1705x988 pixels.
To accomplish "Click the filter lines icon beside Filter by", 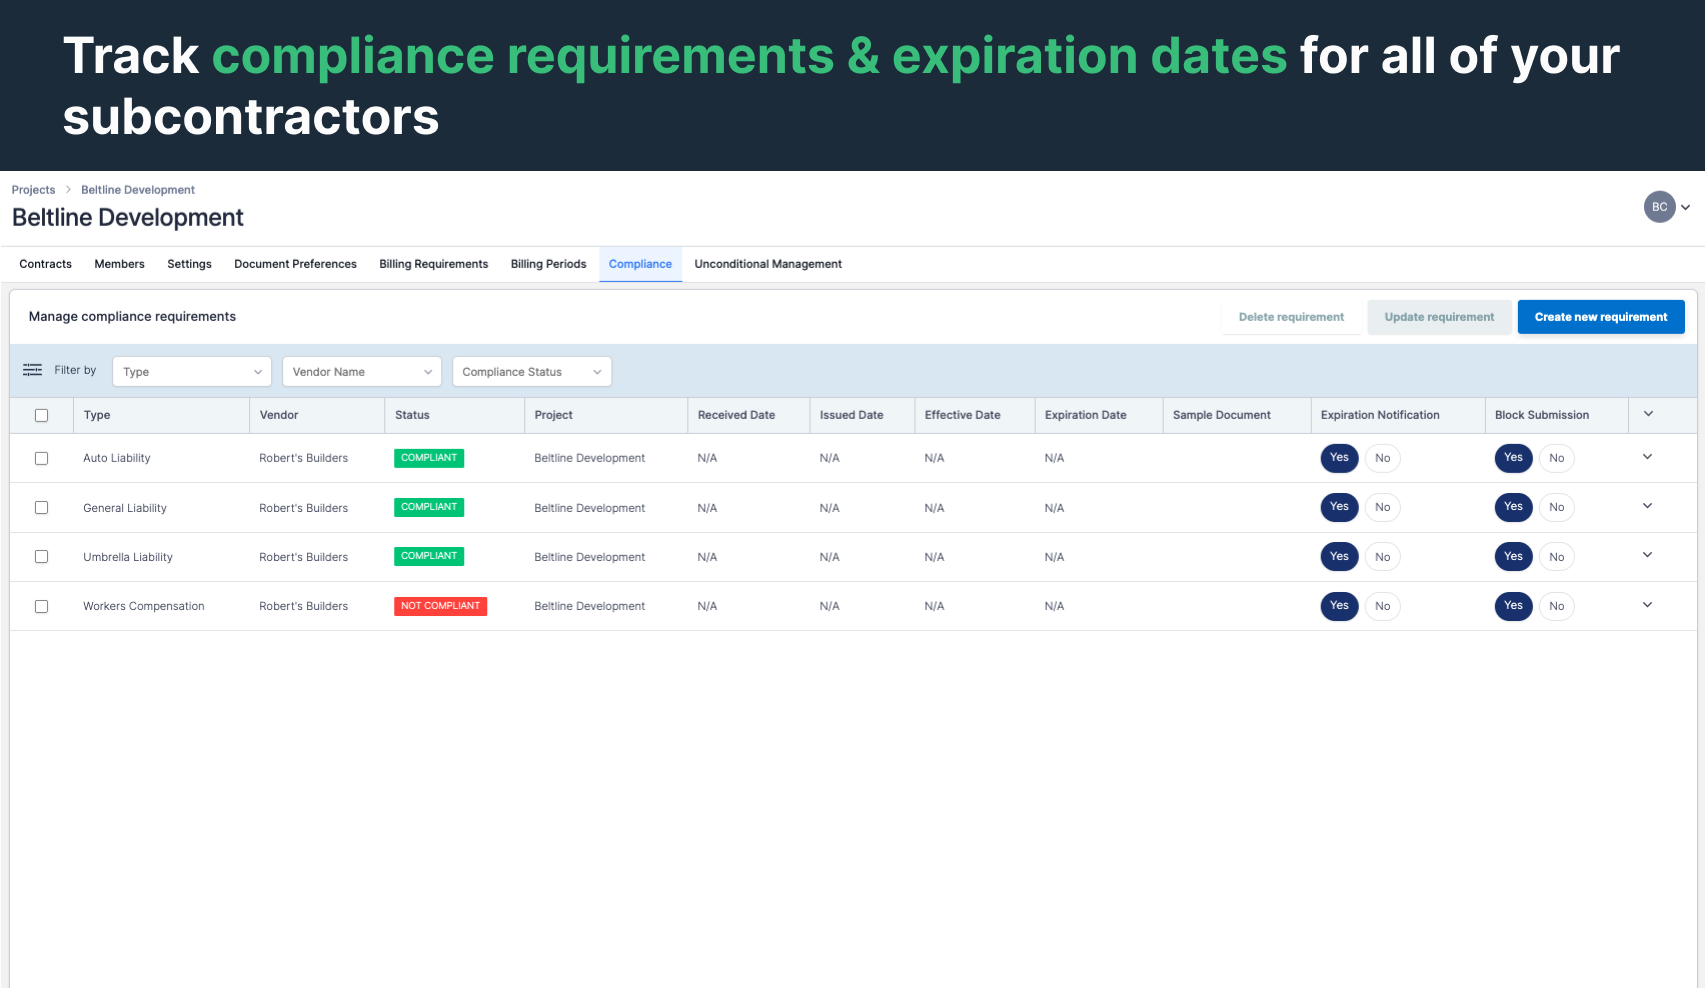I will tap(33, 370).
